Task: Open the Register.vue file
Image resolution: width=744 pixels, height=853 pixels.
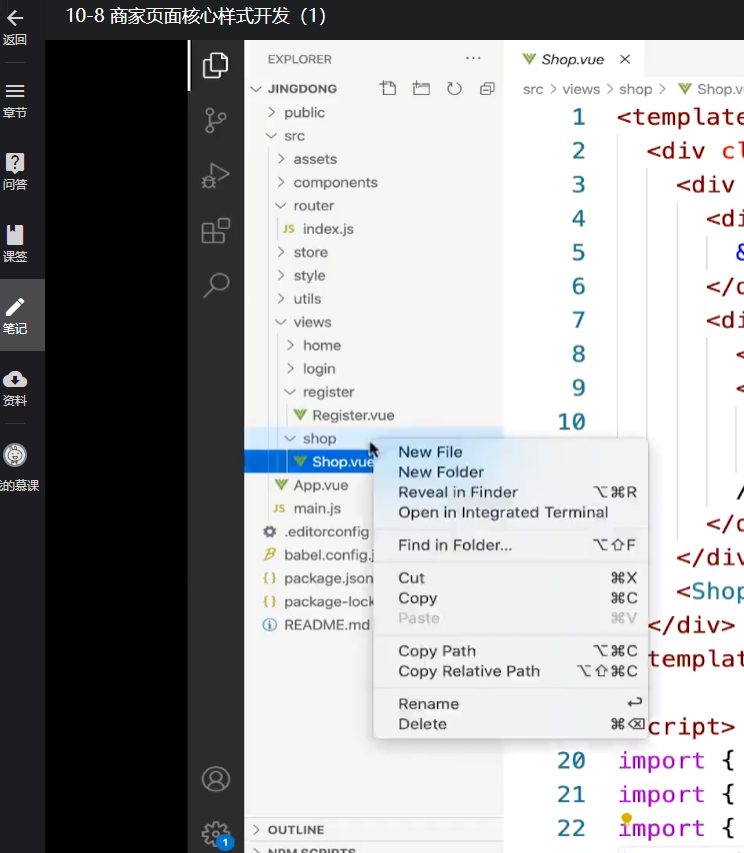Action: pos(352,416)
